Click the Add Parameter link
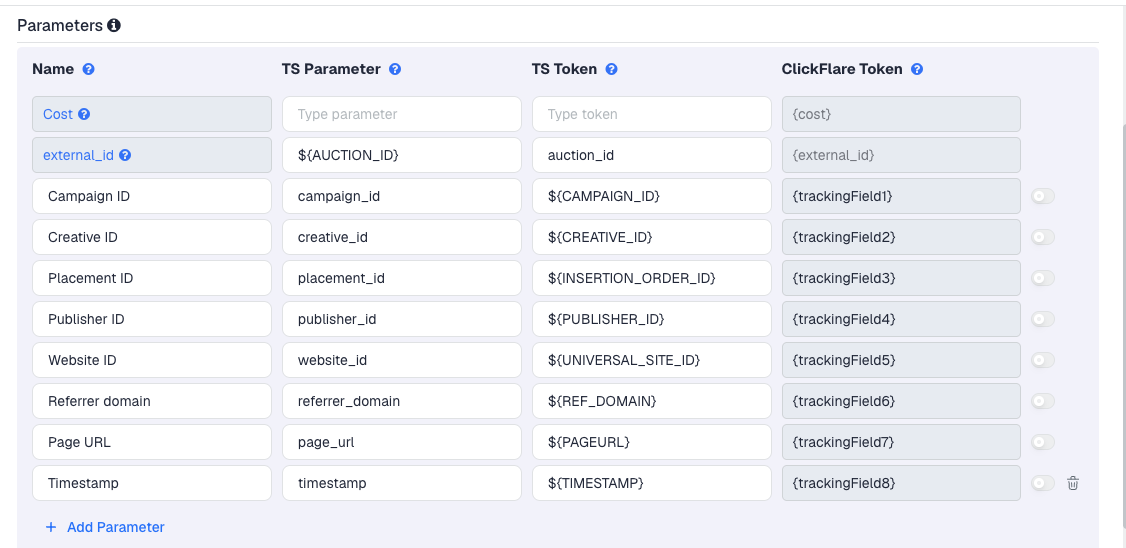Screen dimensions: 1126x548 pyautogui.click(x=105, y=527)
